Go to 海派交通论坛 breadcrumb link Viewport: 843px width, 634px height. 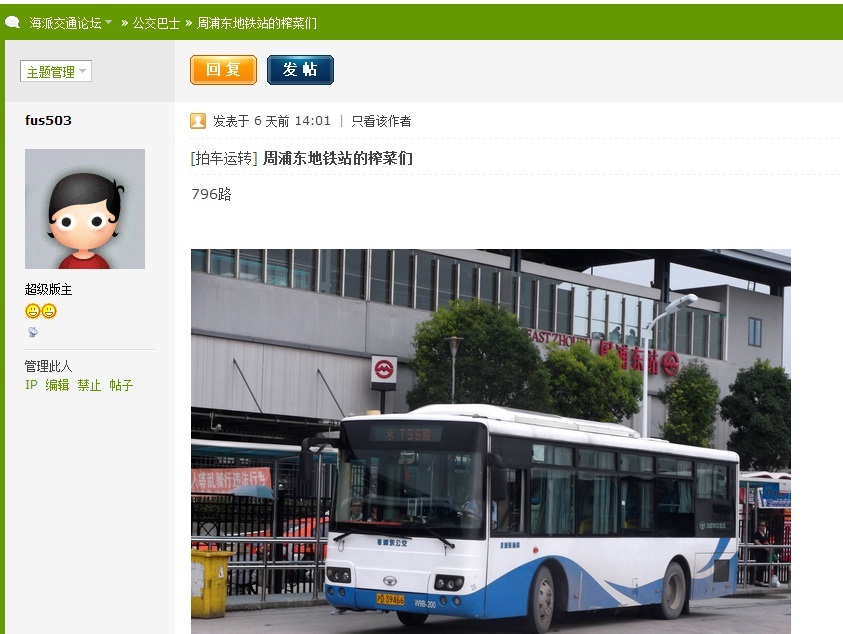(x=65, y=23)
